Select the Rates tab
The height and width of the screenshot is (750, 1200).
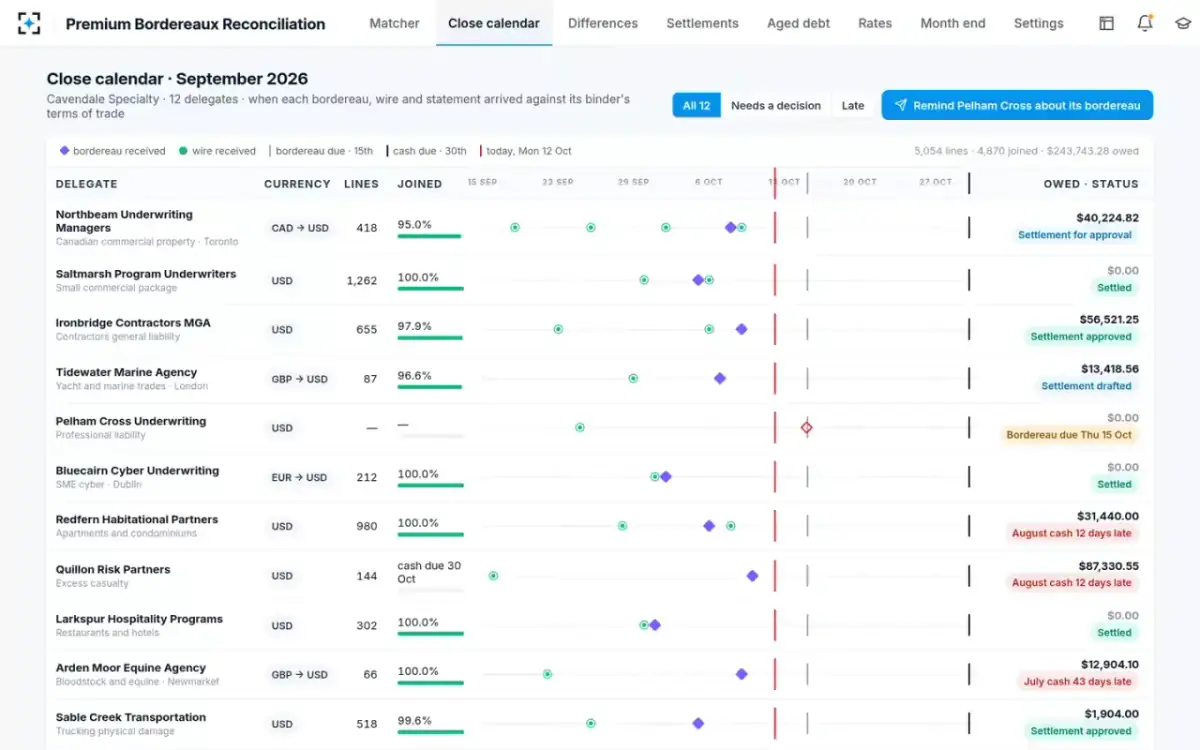point(875,23)
